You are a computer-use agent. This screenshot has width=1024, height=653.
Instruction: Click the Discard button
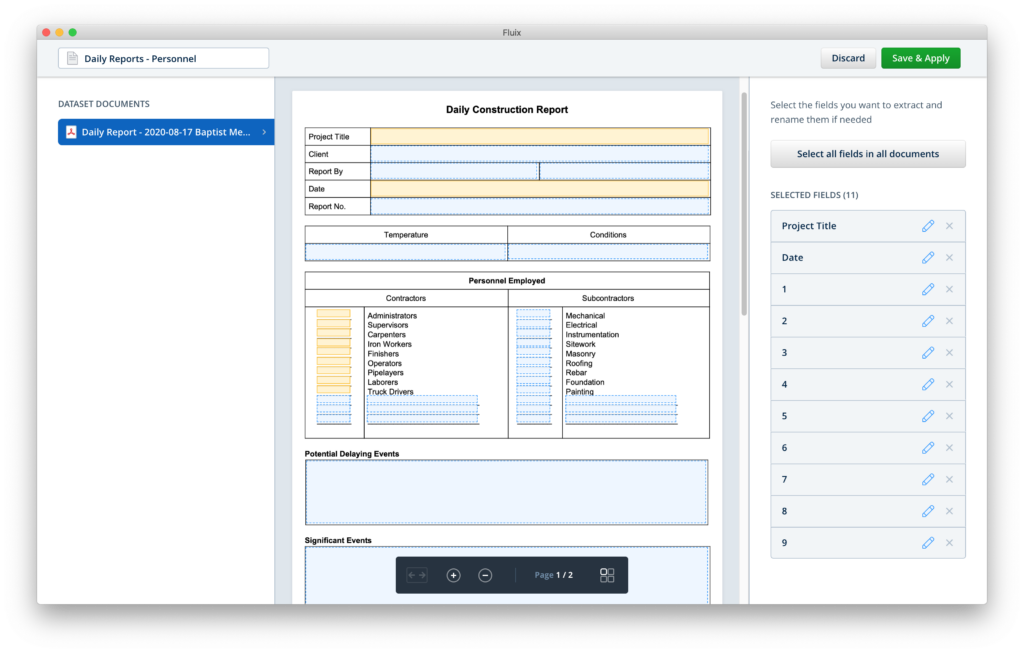(x=848, y=58)
